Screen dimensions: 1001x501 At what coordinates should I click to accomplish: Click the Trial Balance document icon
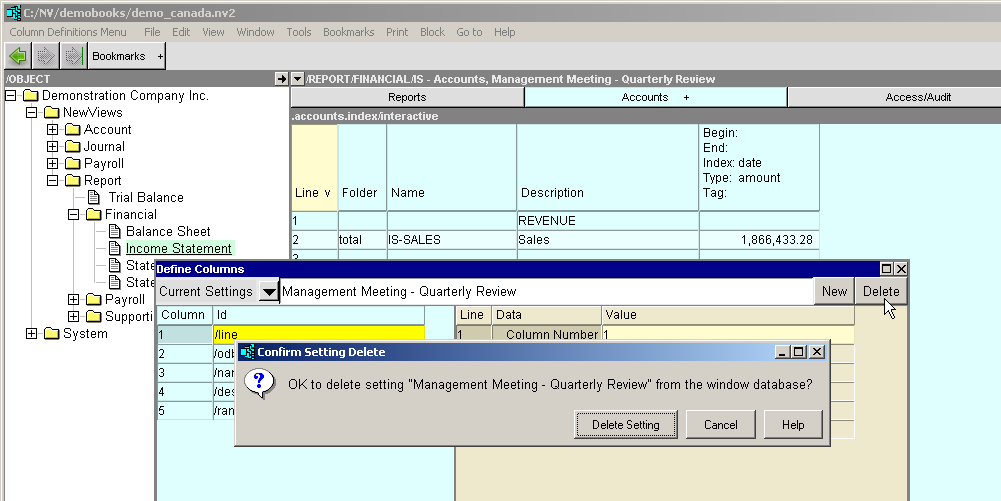(95, 197)
